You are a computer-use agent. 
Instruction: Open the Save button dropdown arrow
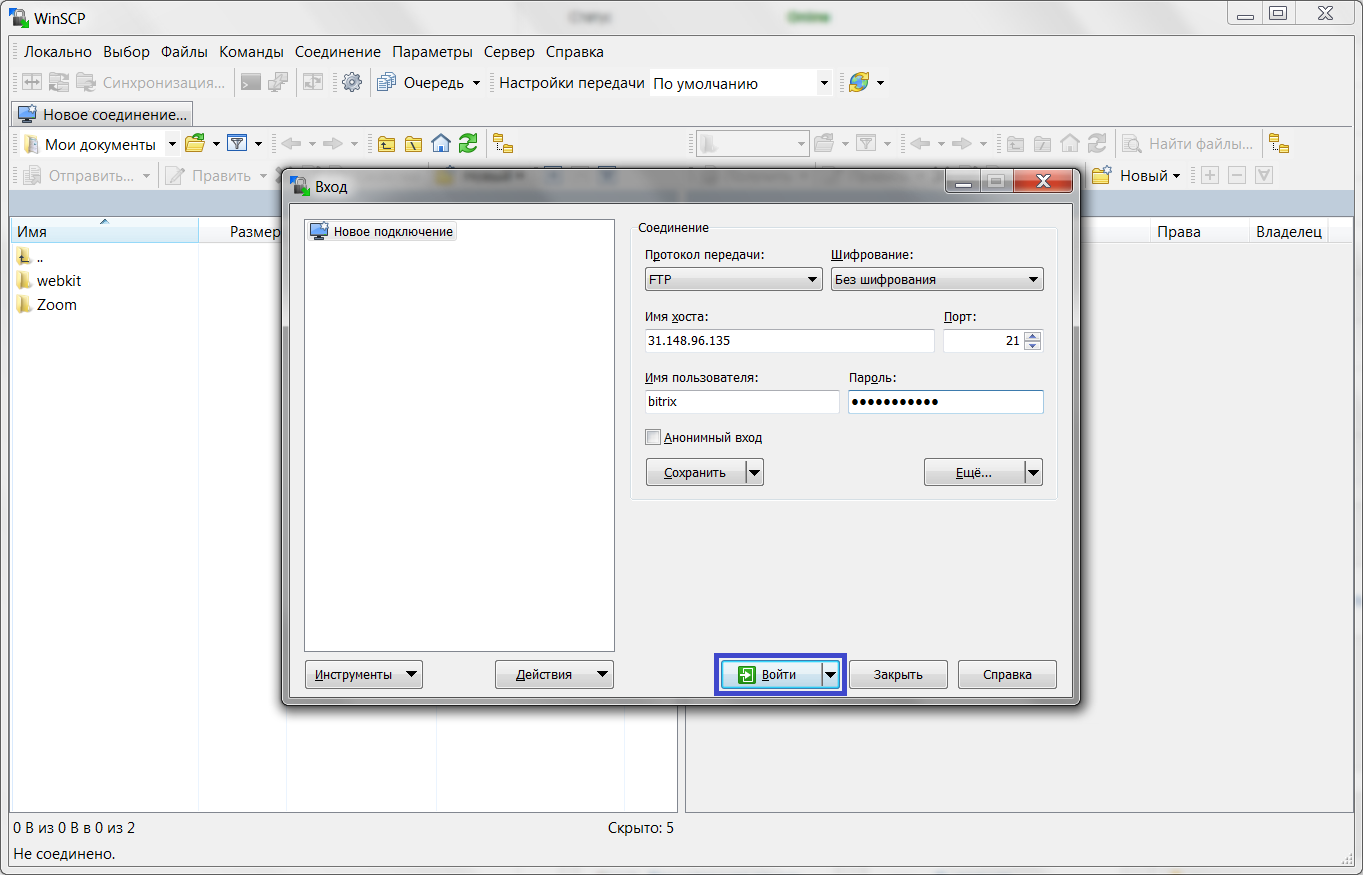[x=755, y=473]
